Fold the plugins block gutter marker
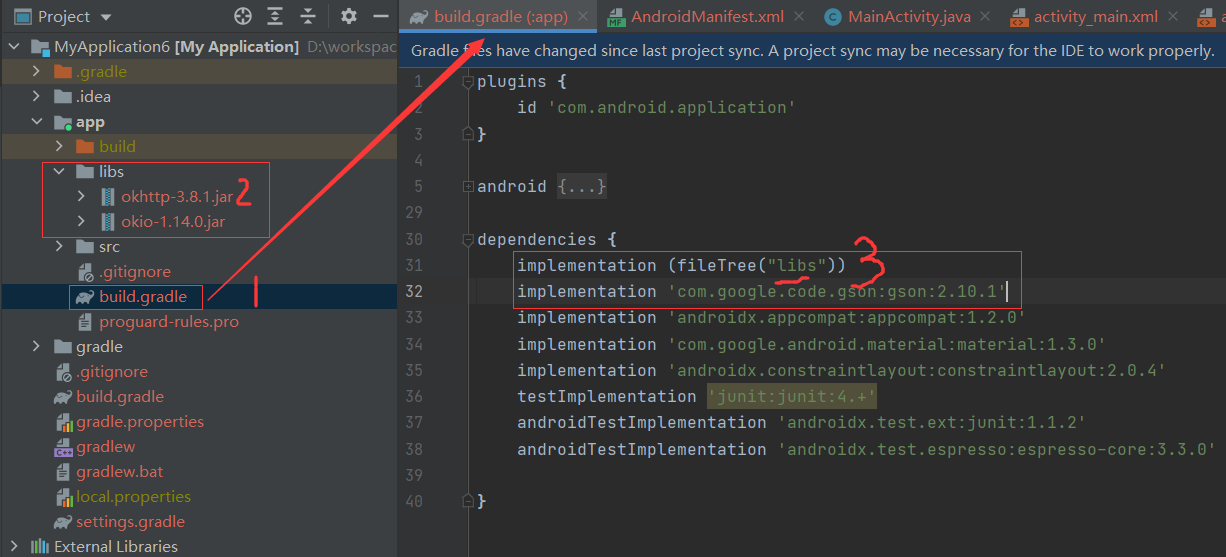 467,82
